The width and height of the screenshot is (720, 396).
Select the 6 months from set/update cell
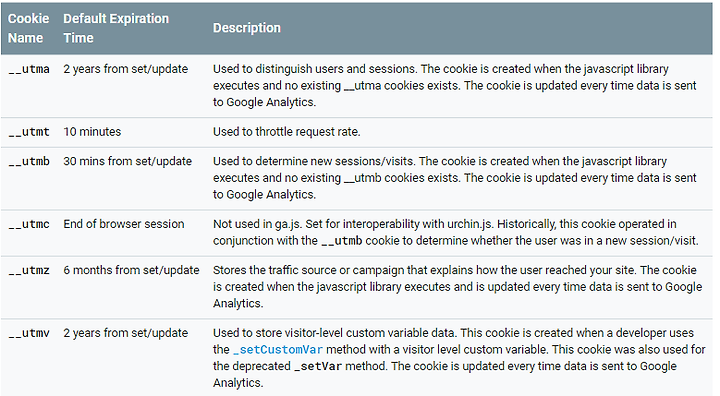point(131,270)
